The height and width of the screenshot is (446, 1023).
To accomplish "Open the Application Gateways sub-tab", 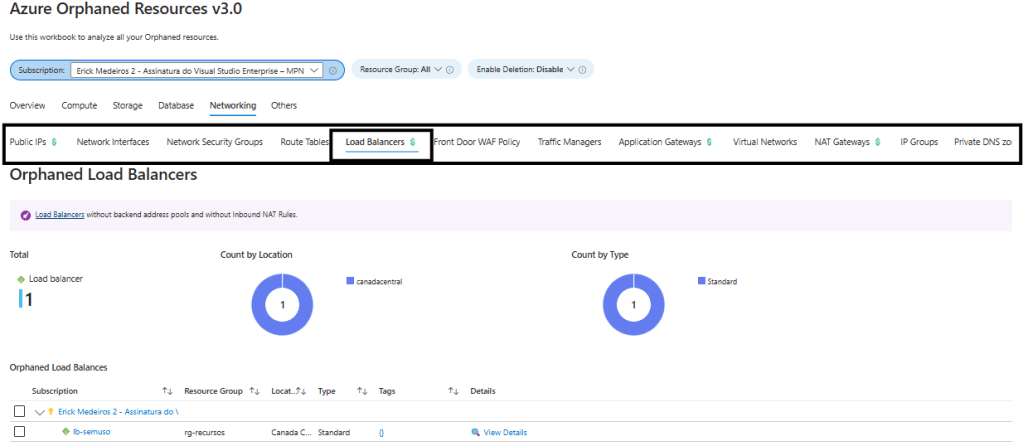I will pyautogui.click(x=660, y=142).
